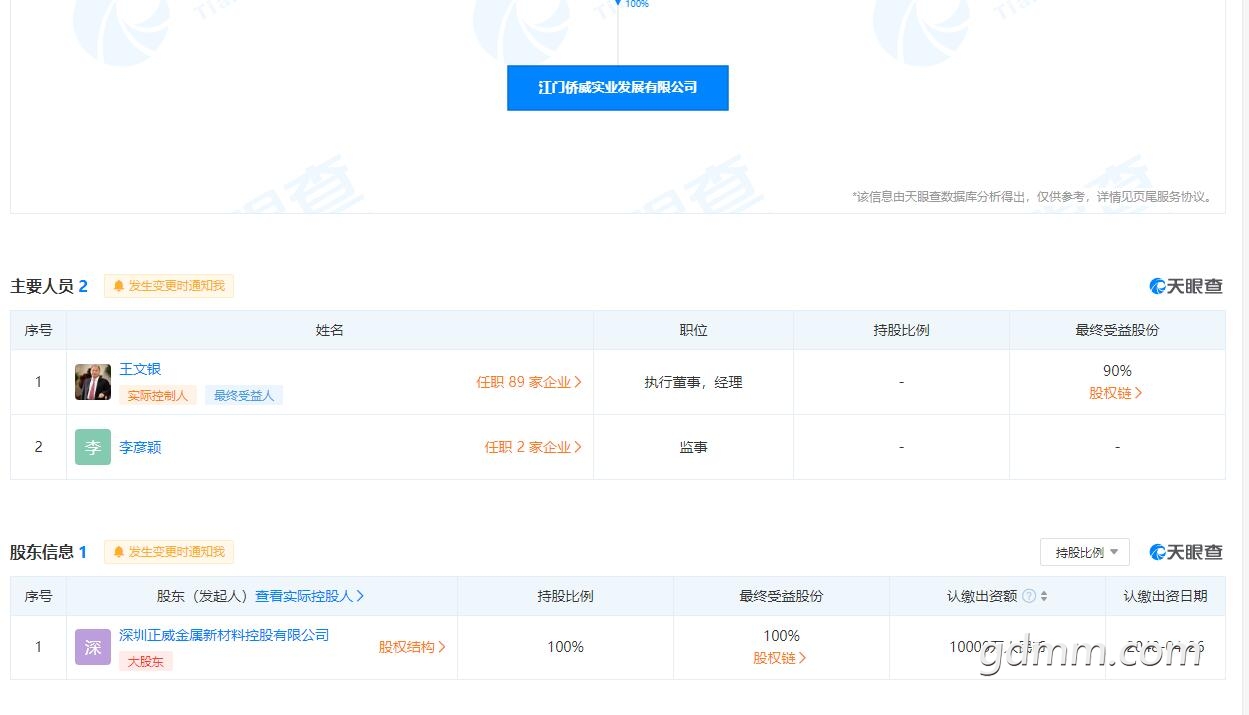Click 王文银 portrait photo
This screenshot has height=715, width=1249.
click(93, 382)
